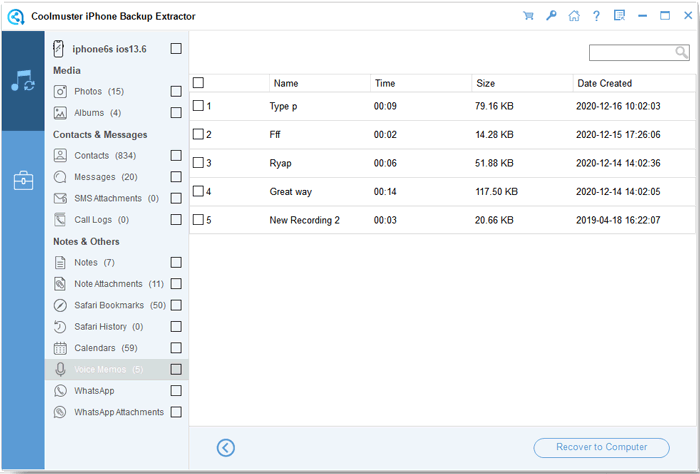Image resolution: width=700 pixels, height=474 pixels.
Task: Click the Contacts category icon
Action: [60, 156]
